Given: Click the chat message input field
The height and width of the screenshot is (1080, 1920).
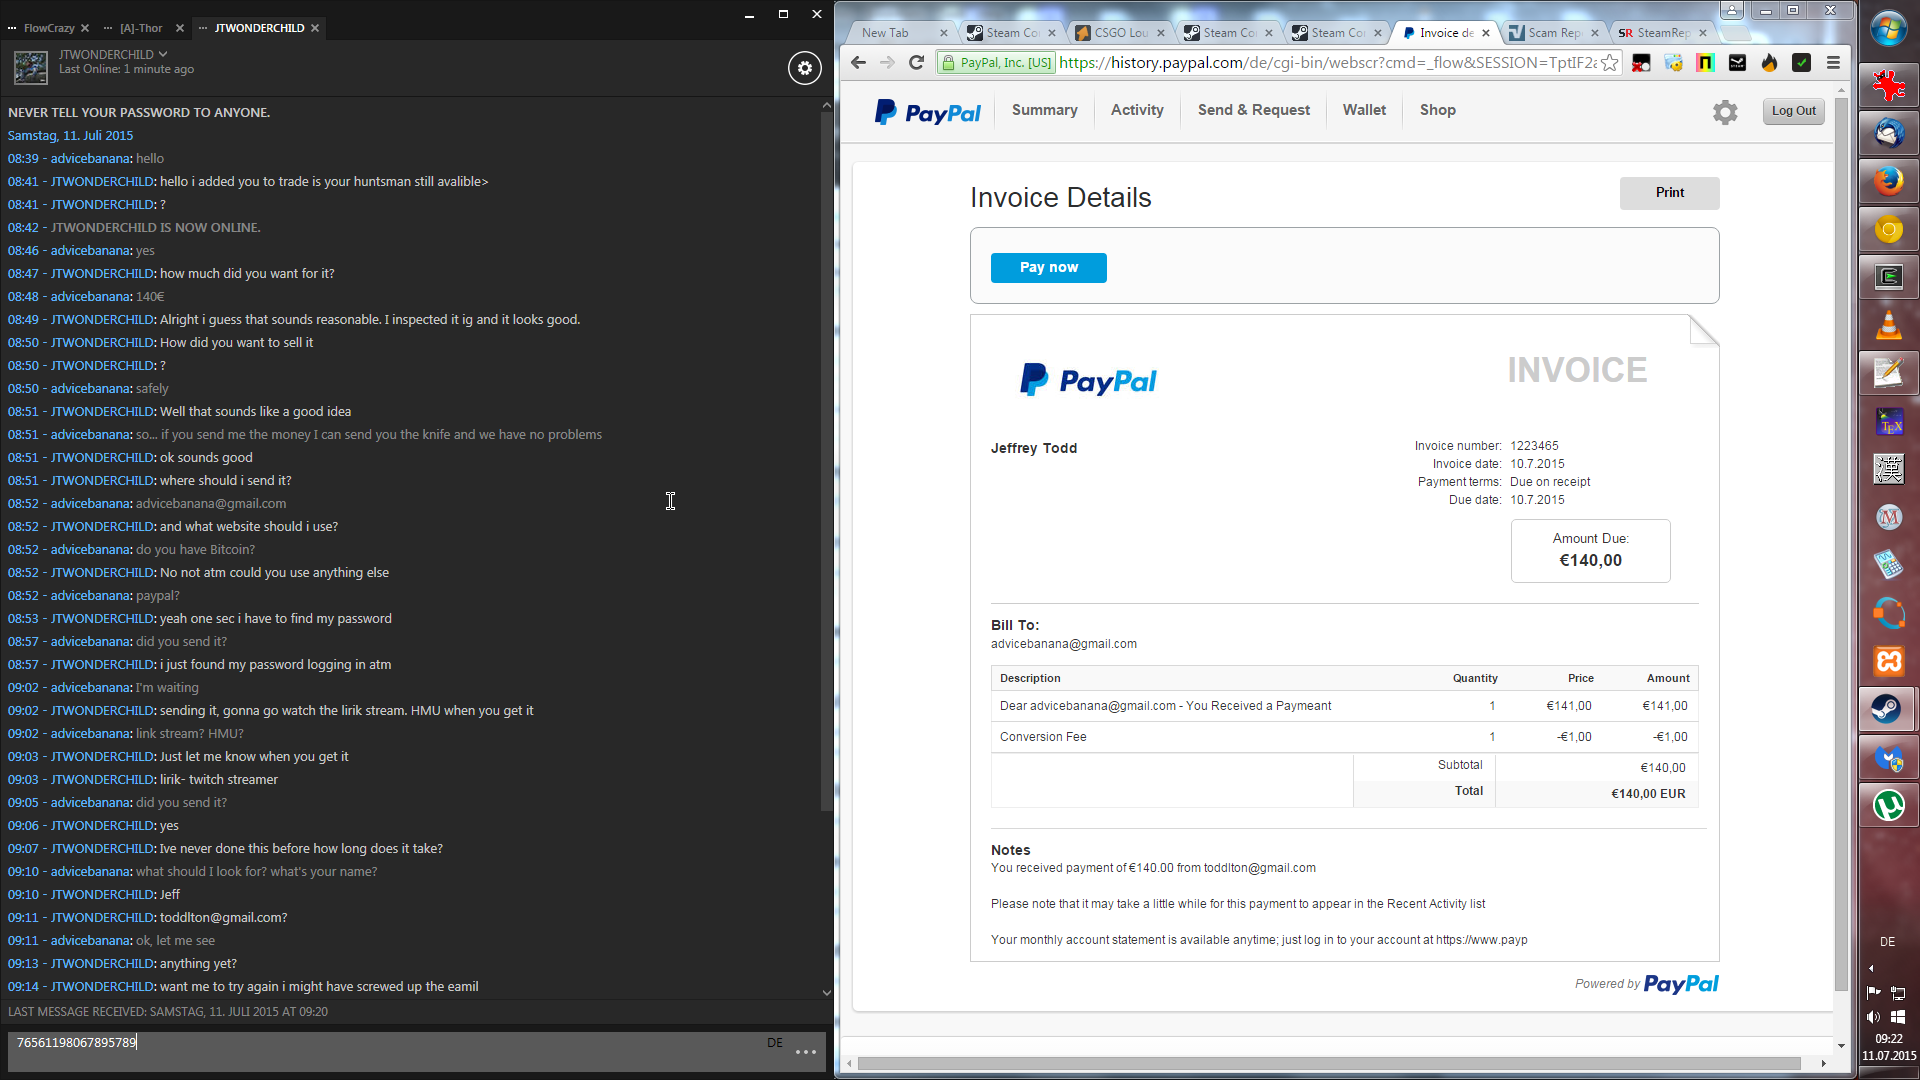Looking at the screenshot, I should click(x=400, y=1043).
